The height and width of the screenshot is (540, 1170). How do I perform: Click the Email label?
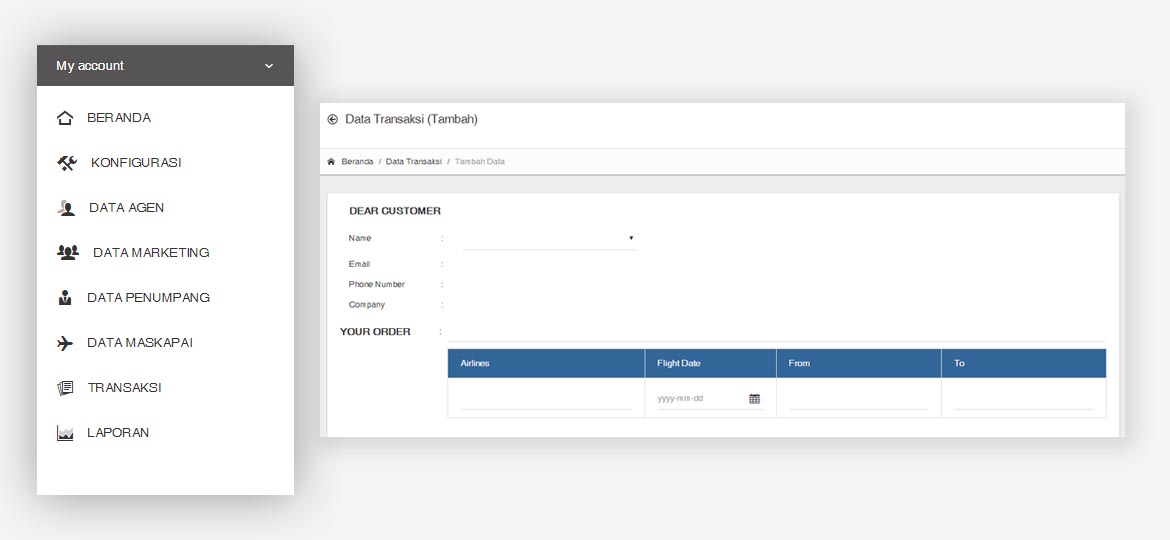click(359, 264)
